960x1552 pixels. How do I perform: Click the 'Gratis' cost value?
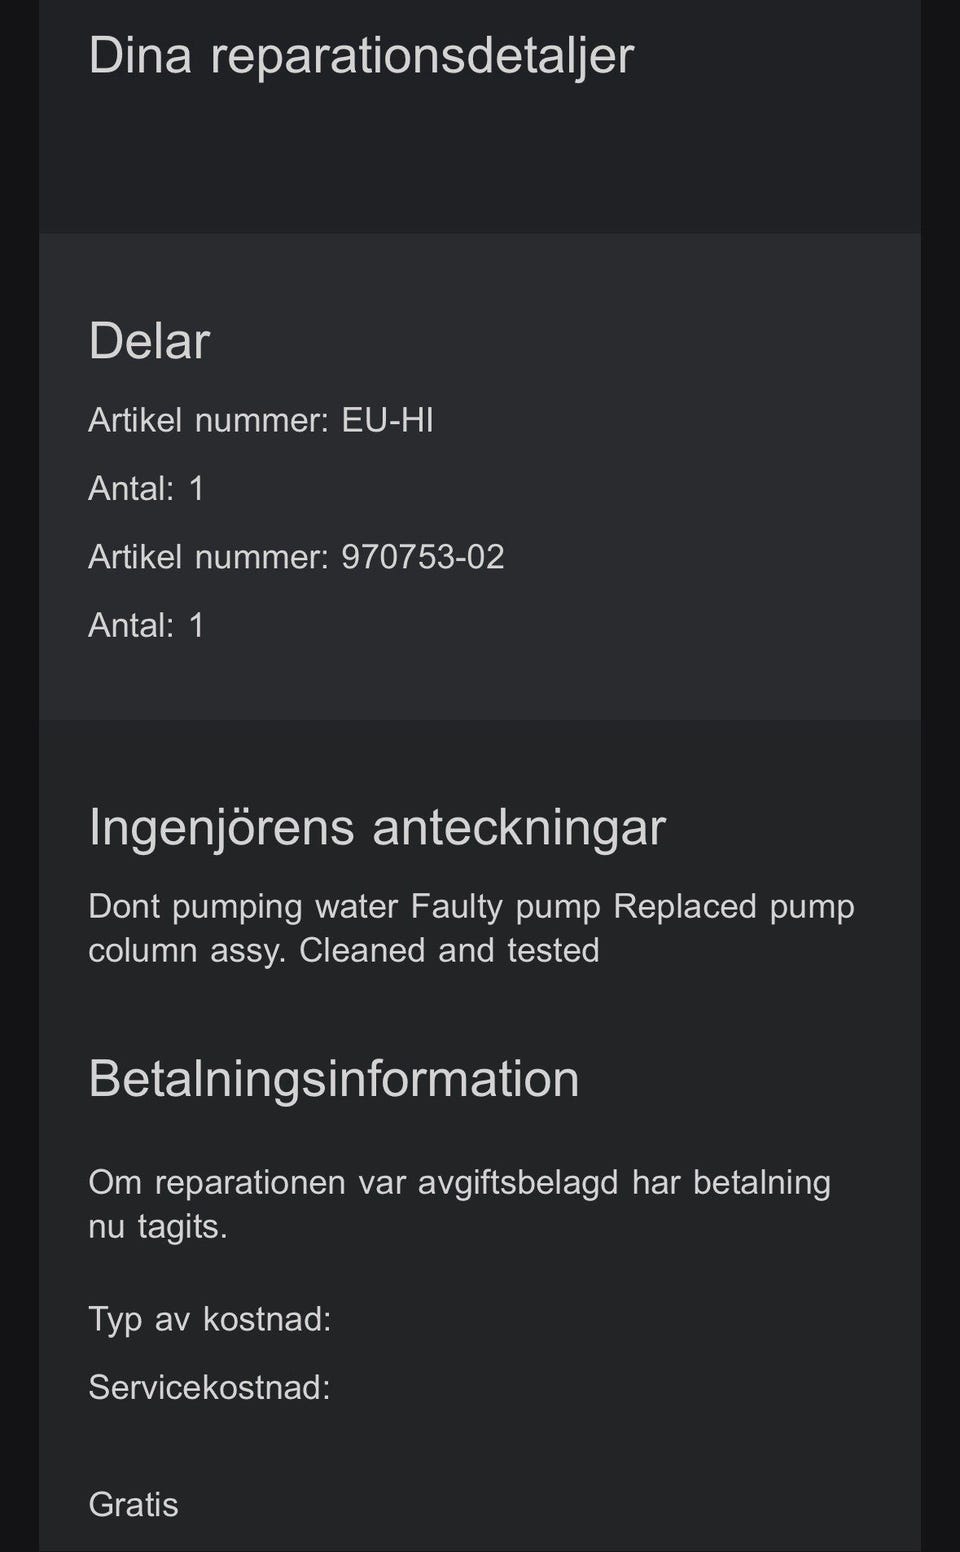(x=133, y=1504)
